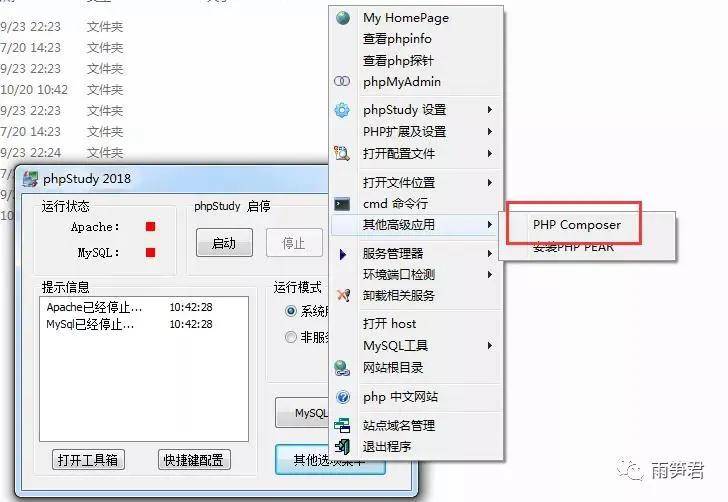
Task: Expand the PHP扩展及设置 submenu arrow
Action: pyautogui.click(x=490, y=132)
